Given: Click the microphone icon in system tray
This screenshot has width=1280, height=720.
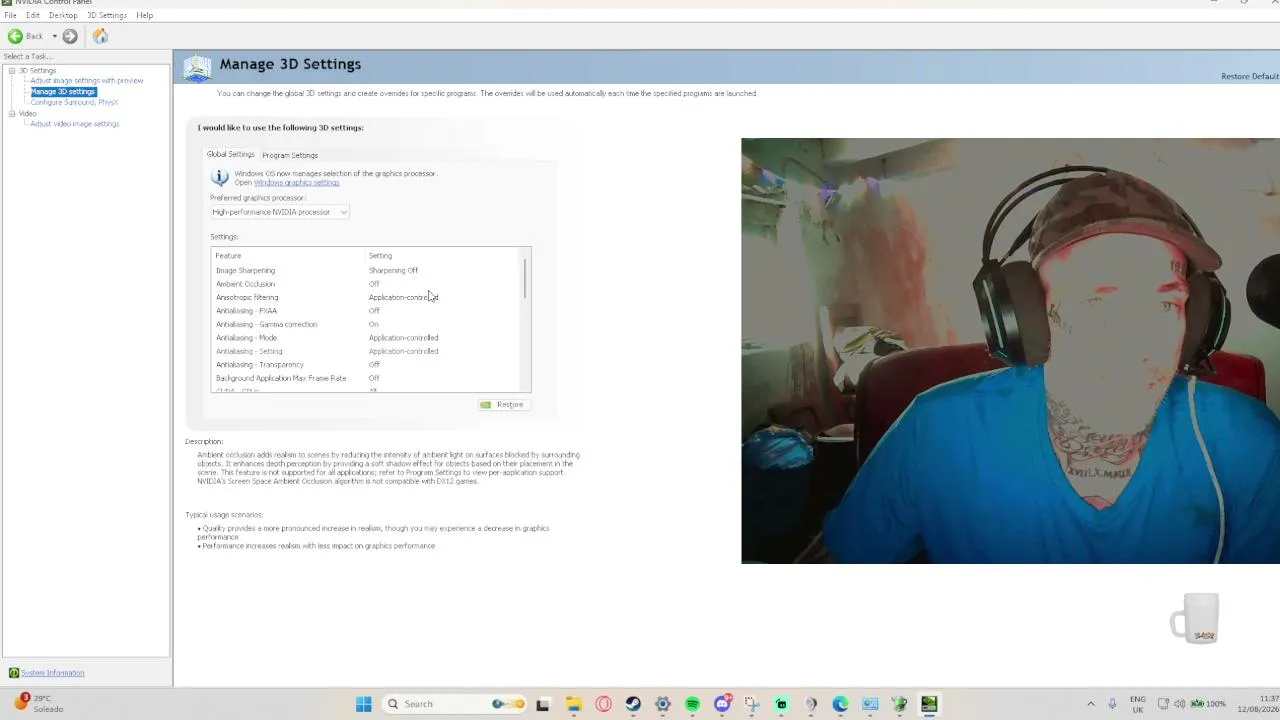Looking at the screenshot, I should [1112, 704].
